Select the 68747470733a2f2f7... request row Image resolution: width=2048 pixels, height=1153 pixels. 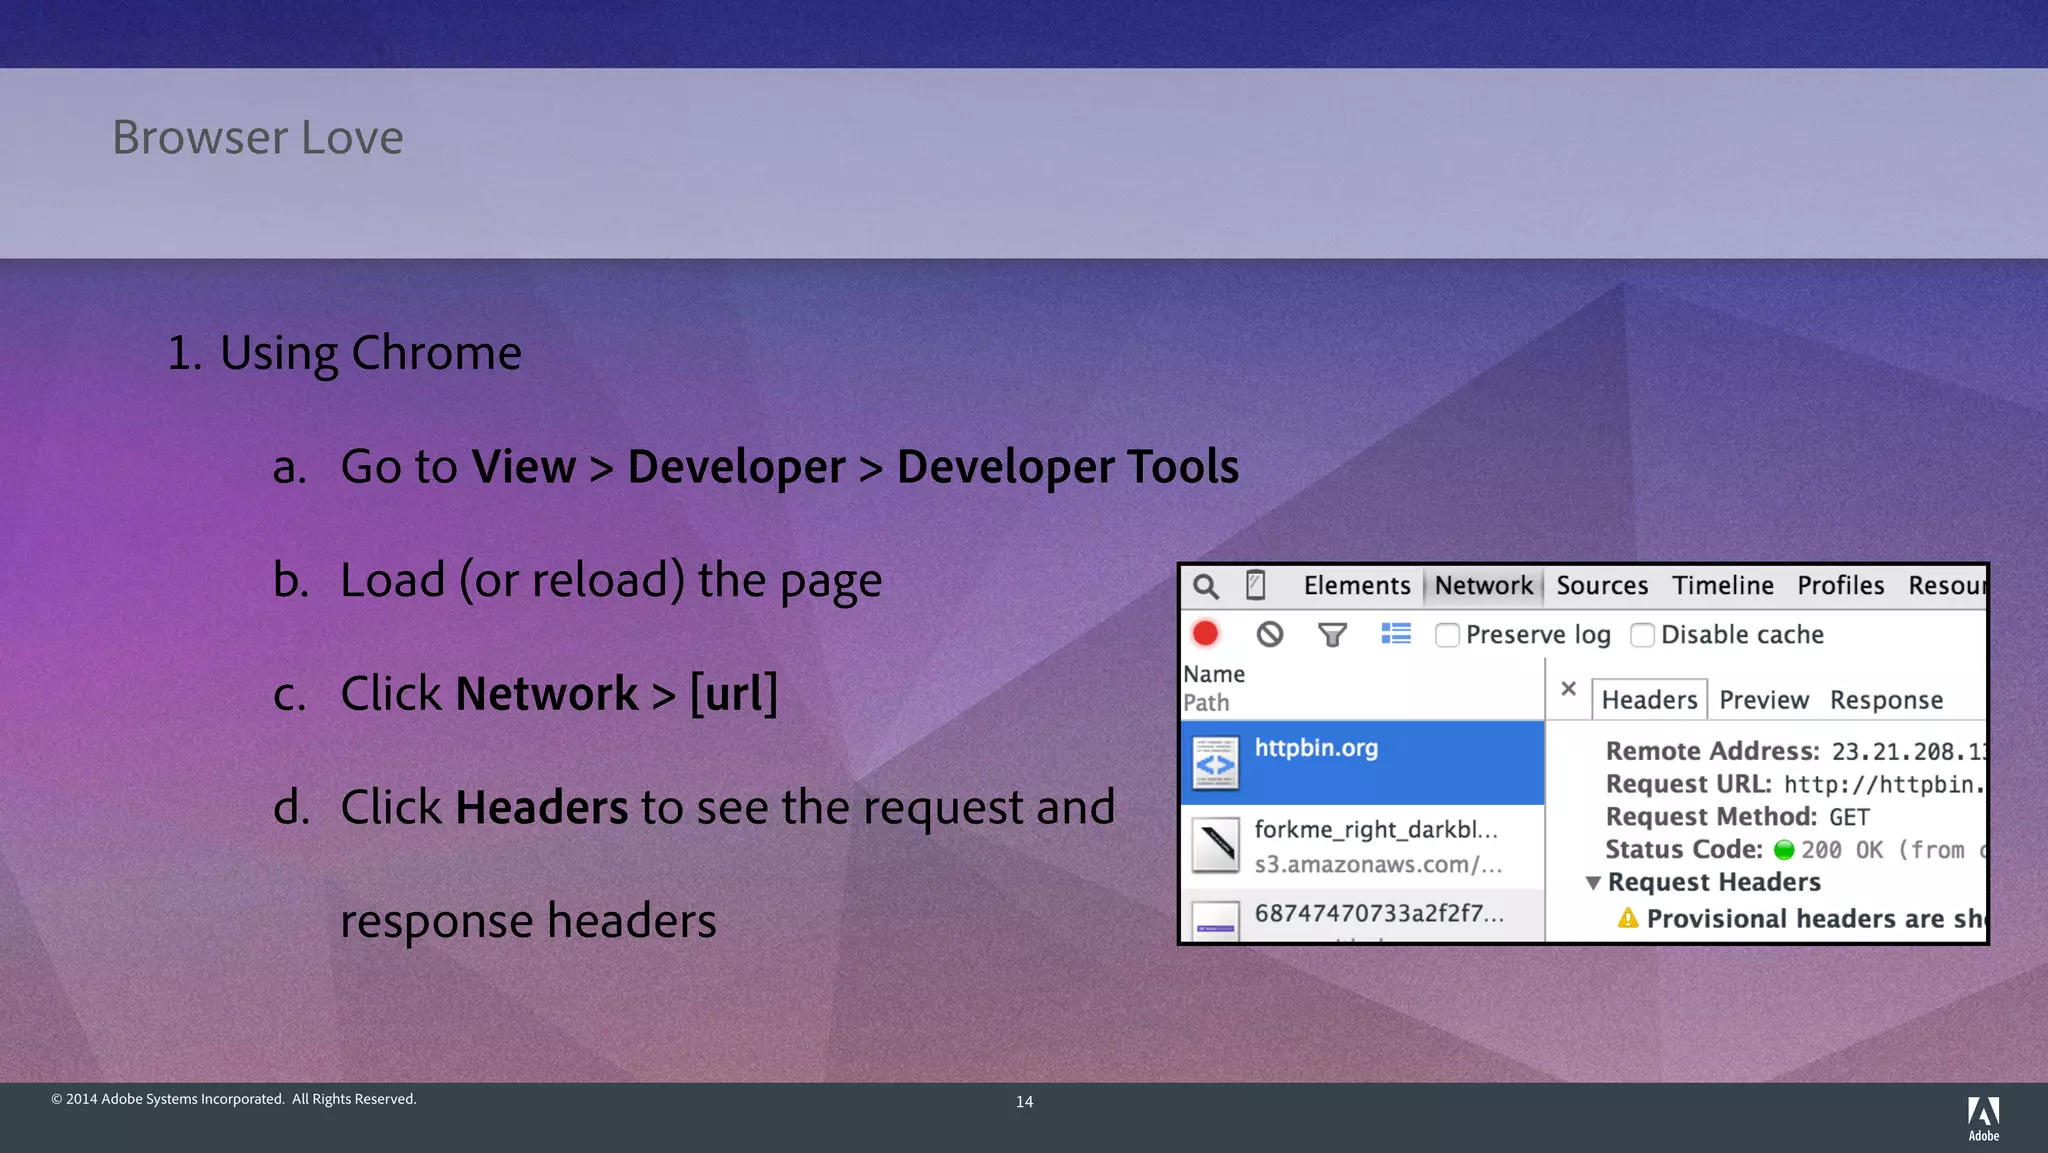(1362, 915)
